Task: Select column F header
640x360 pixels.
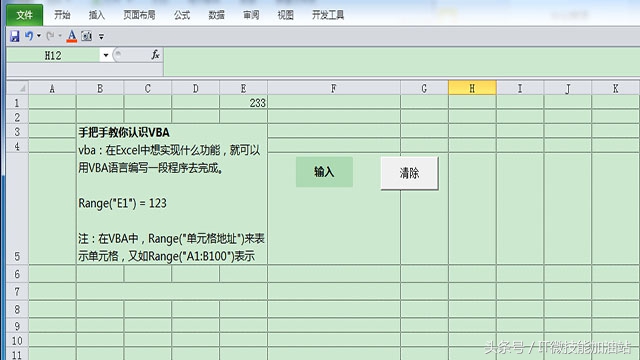Action: (334, 88)
